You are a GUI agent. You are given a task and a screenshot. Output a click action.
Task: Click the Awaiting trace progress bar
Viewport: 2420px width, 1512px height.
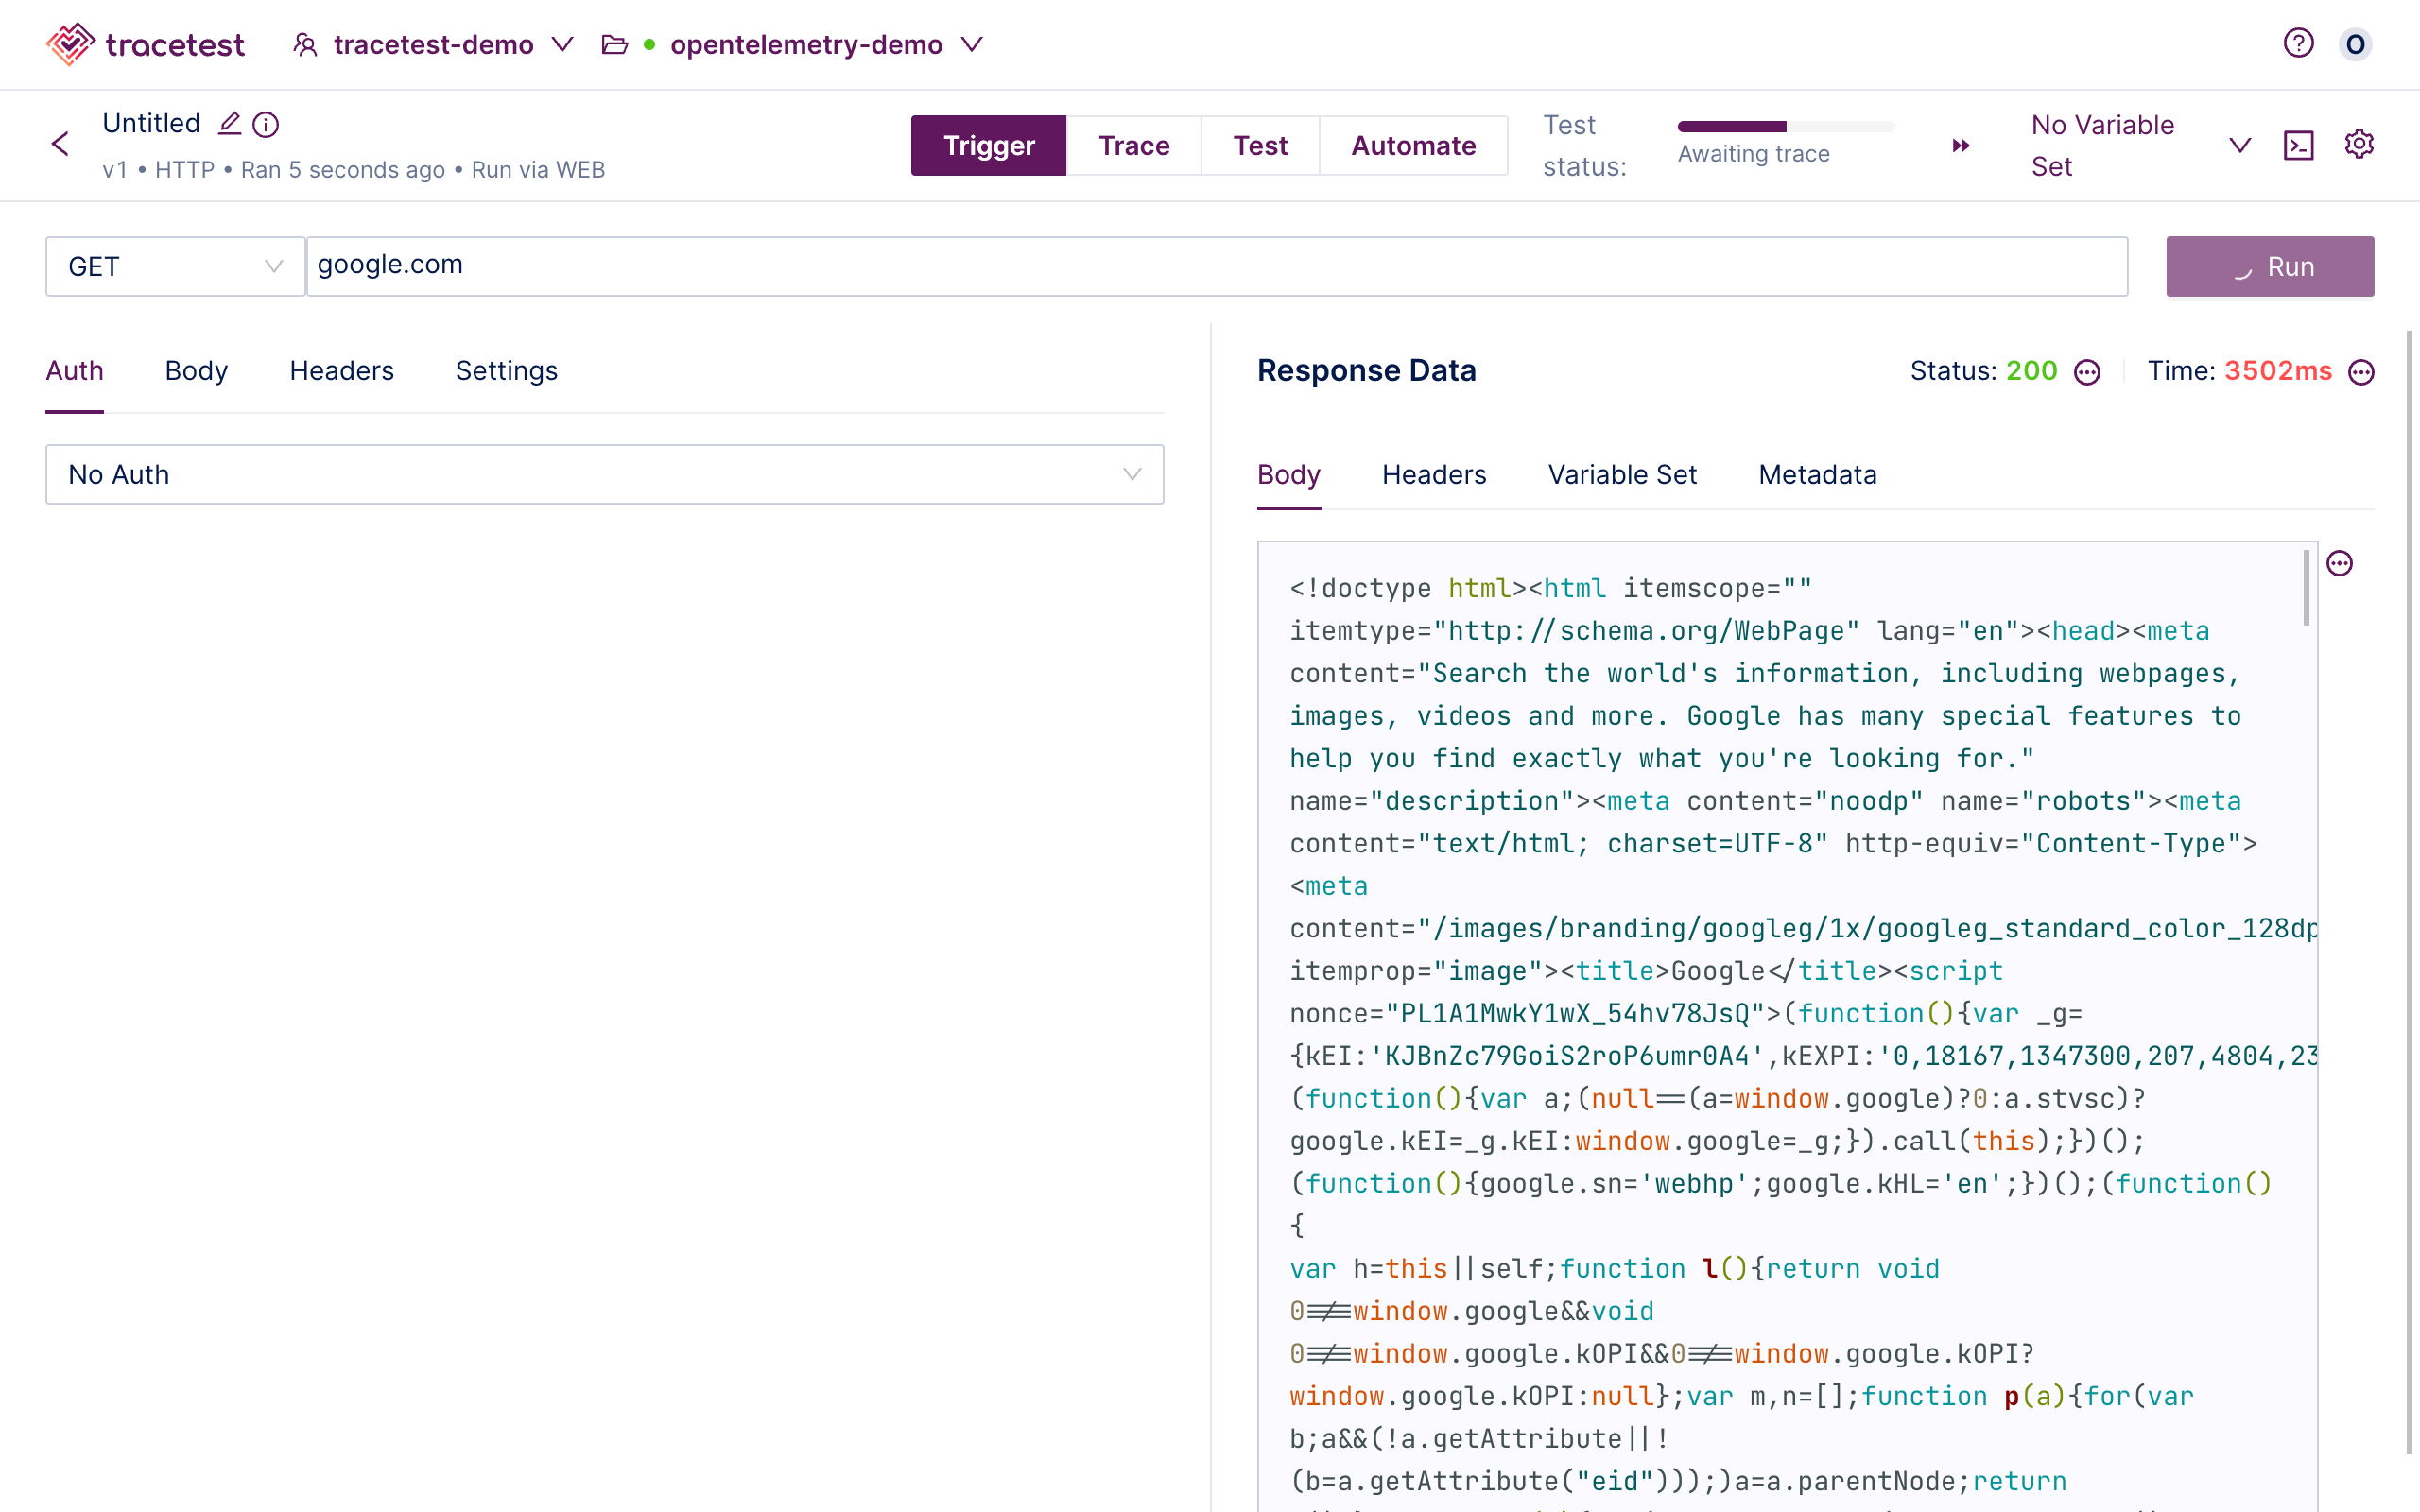(x=1786, y=126)
